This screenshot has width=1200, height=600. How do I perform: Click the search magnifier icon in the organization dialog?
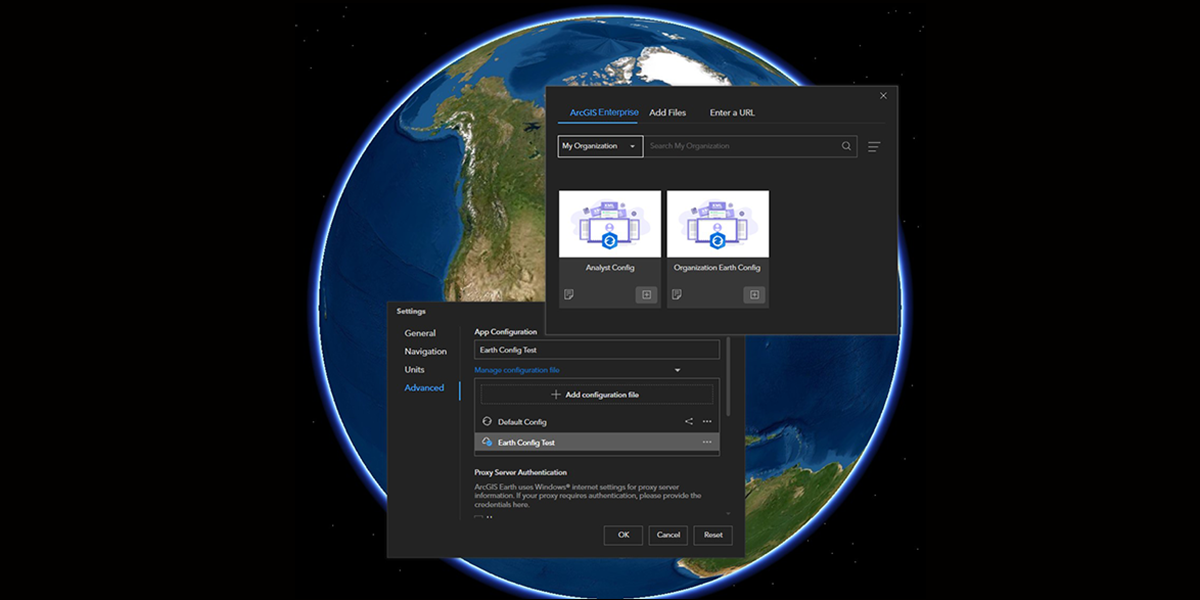point(845,146)
